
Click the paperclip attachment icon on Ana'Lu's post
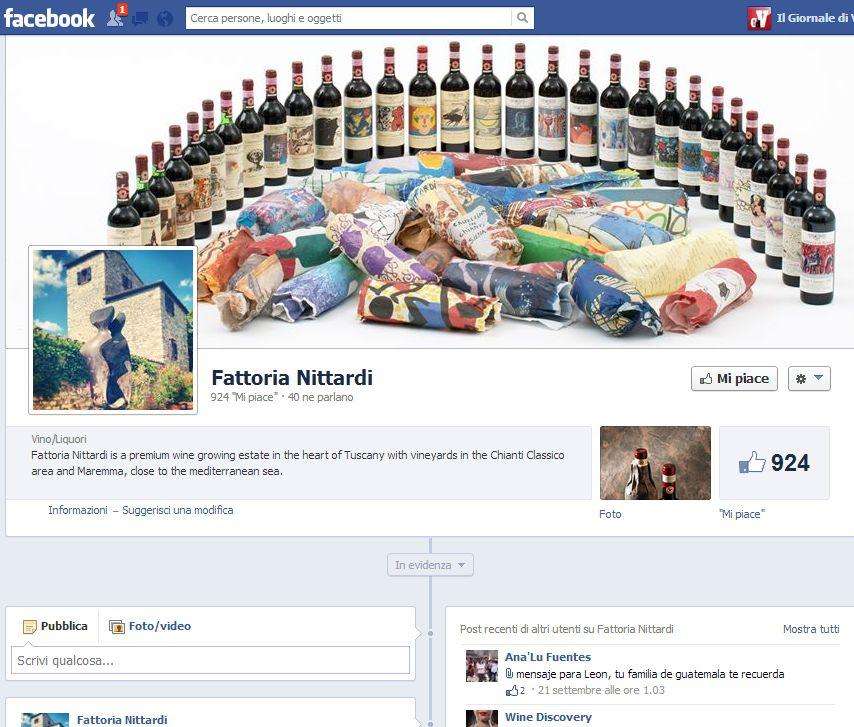click(x=508, y=672)
